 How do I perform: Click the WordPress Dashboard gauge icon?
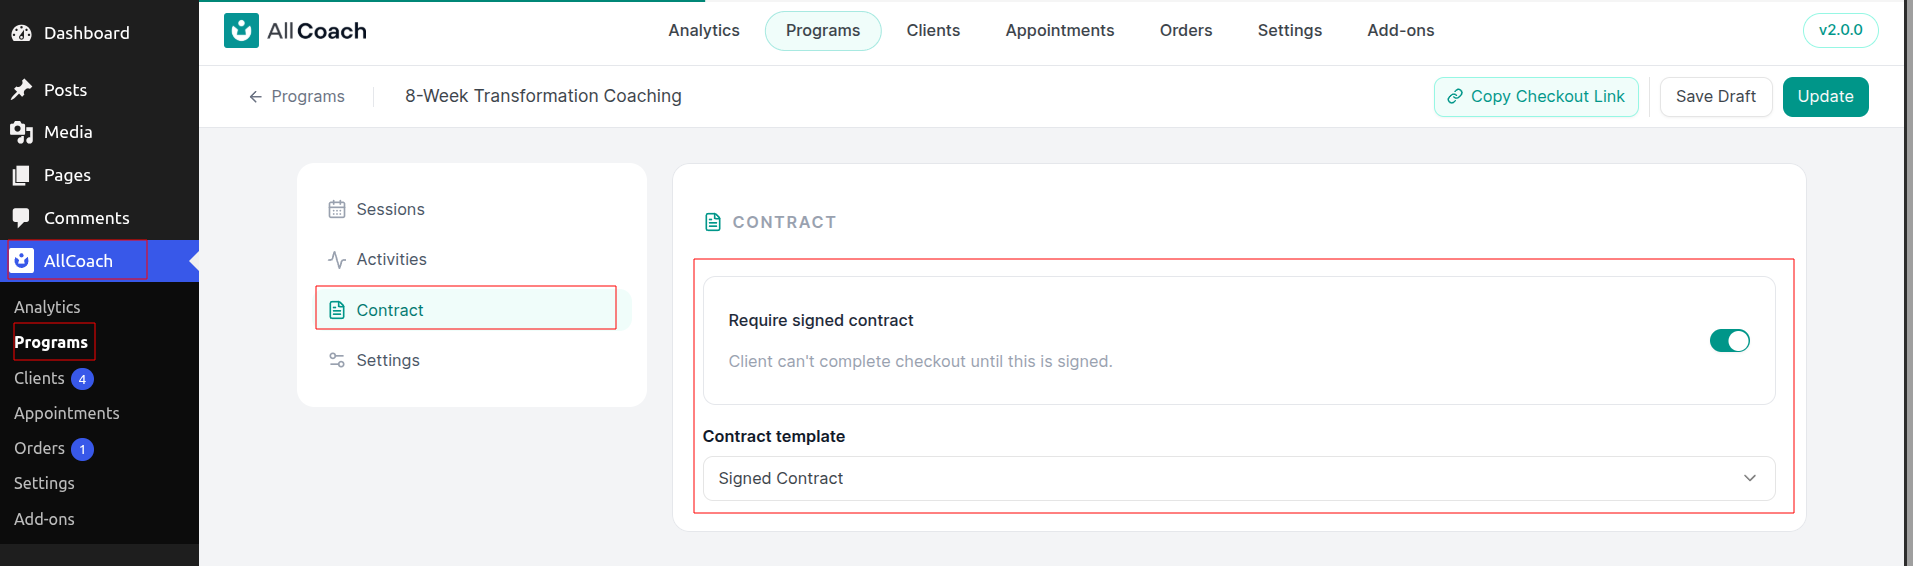22,33
